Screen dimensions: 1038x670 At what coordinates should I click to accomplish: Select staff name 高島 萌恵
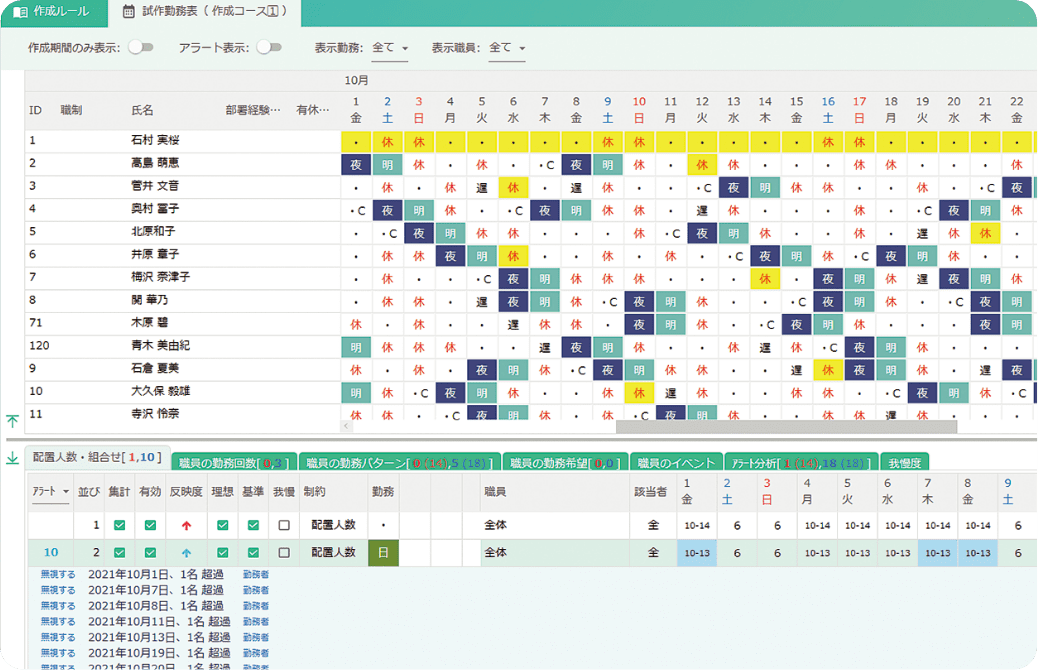click(156, 163)
